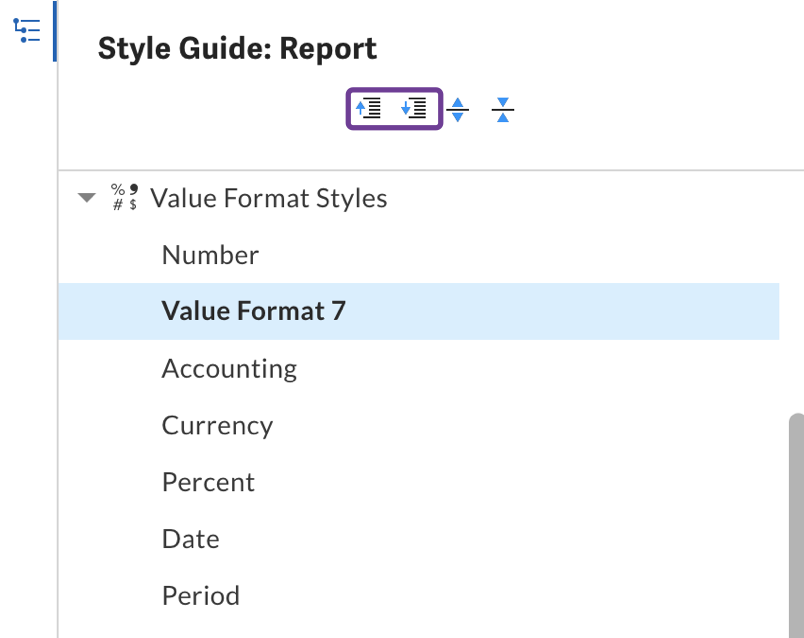Image resolution: width=804 pixels, height=638 pixels.
Task: Collapse Value Format Styles via its disclosure triangle
Action: pyautogui.click(x=86, y=197)
